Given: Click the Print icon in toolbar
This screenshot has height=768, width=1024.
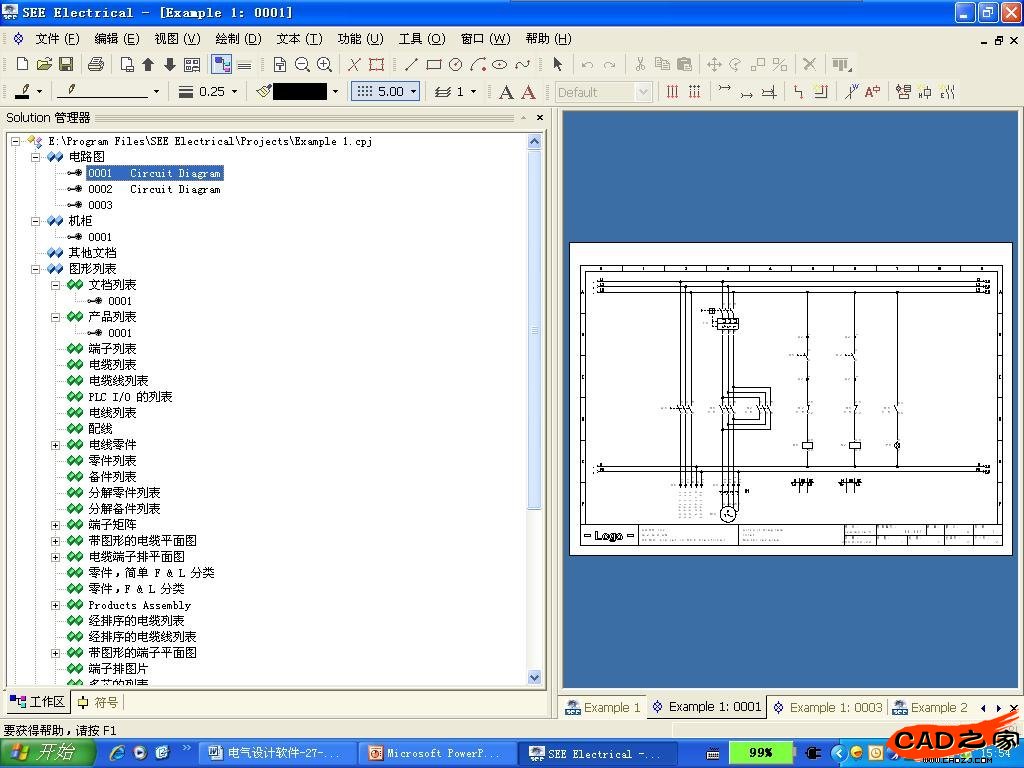Looking at the screenshot, I should point(96,64).
